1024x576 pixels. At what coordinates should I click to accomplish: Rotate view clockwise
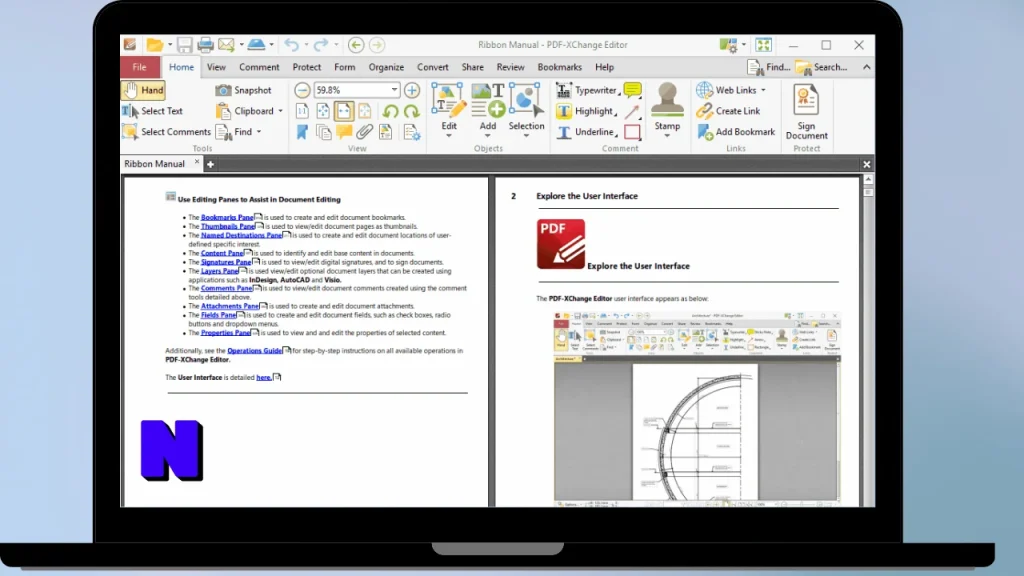click(x=411, y=111)
